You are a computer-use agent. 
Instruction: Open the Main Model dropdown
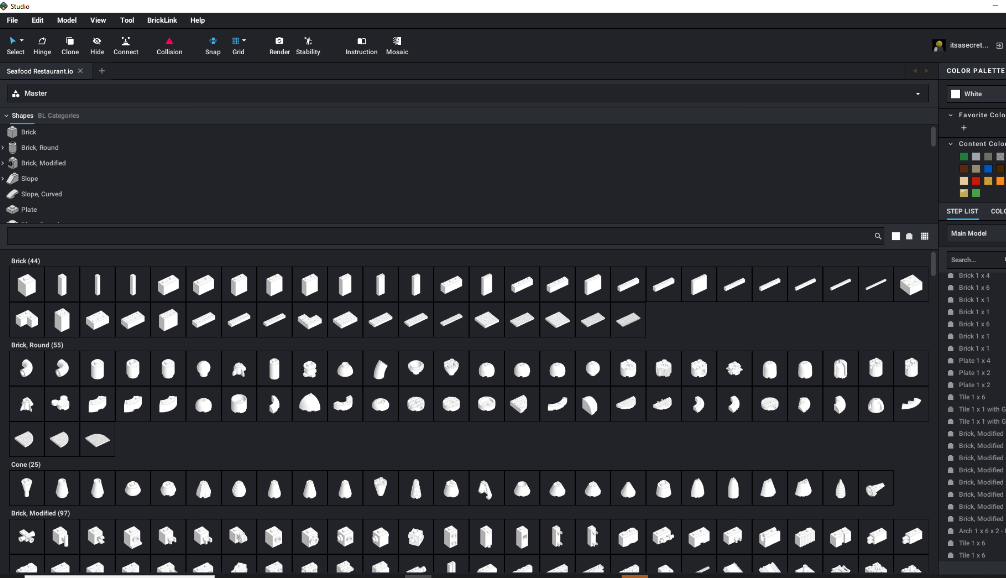pyautogui.click(x=977, y=234)
